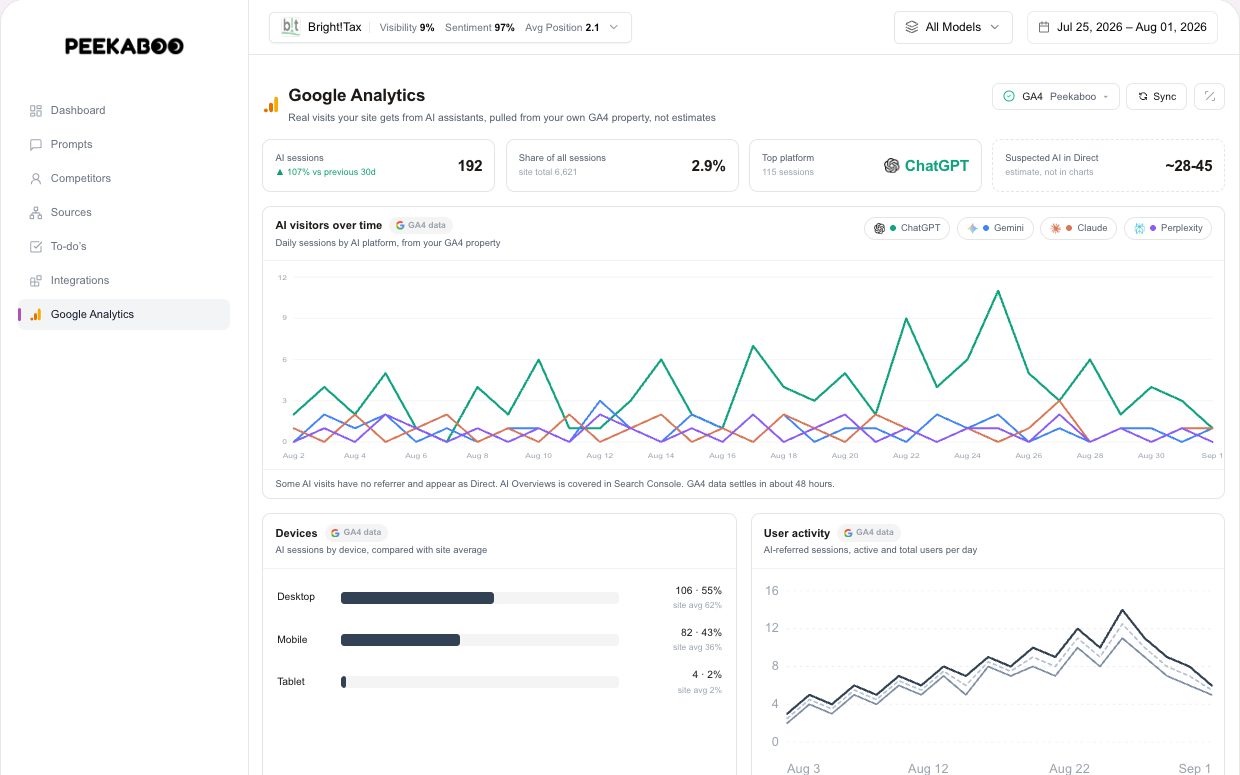Click the Sync button

(1157, 96)
